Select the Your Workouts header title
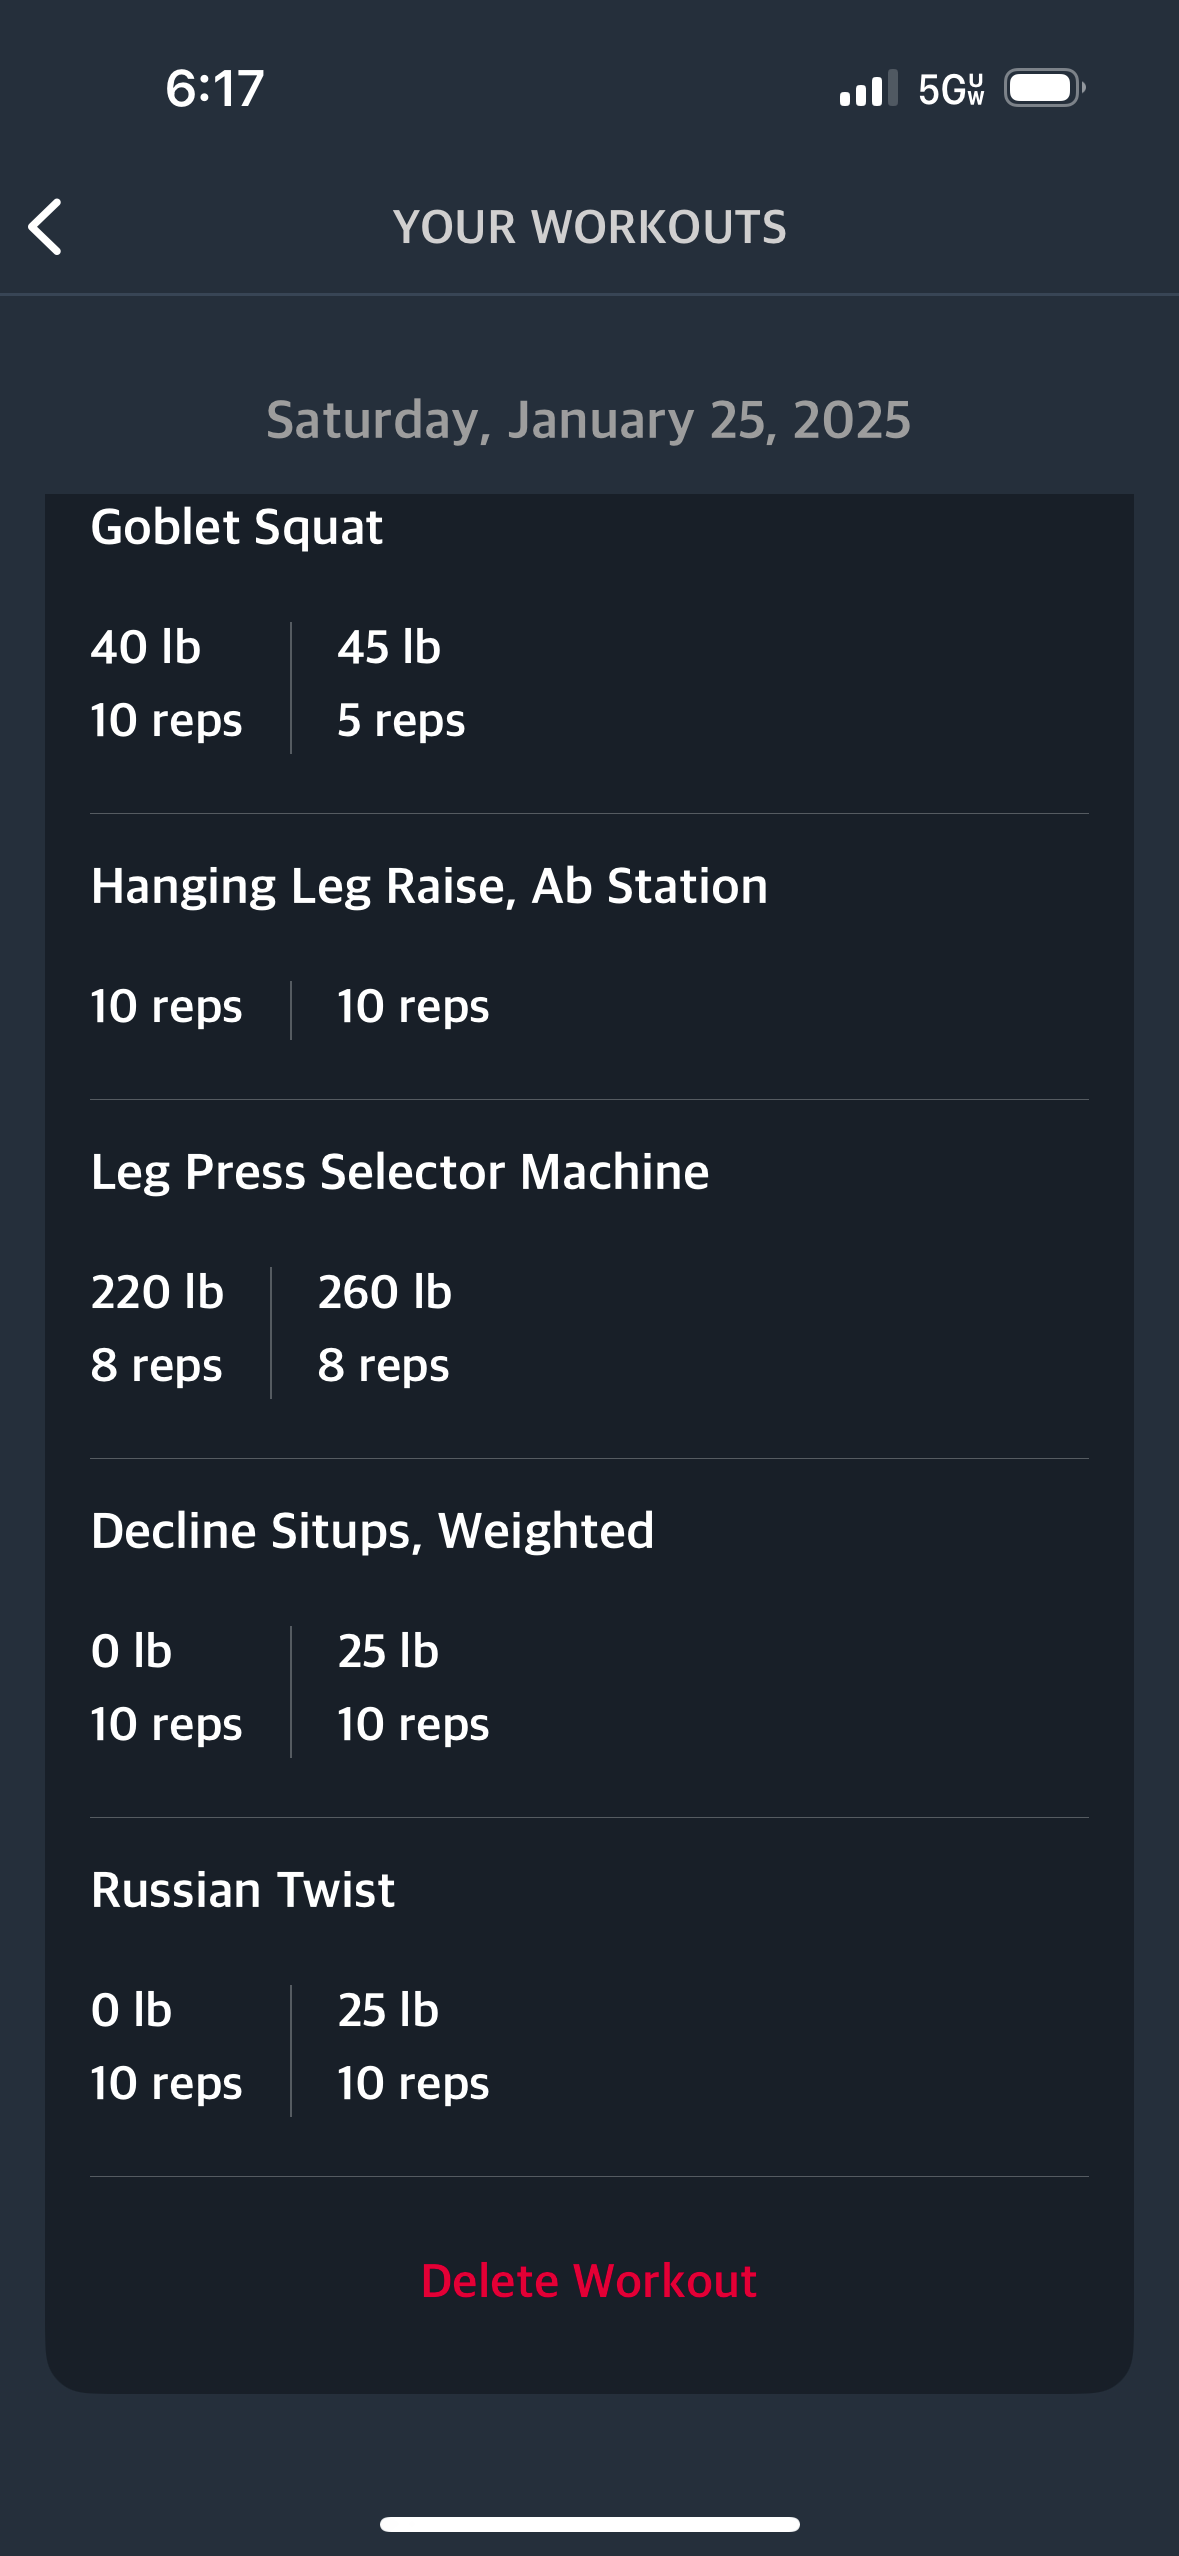 tap(589, 227)
